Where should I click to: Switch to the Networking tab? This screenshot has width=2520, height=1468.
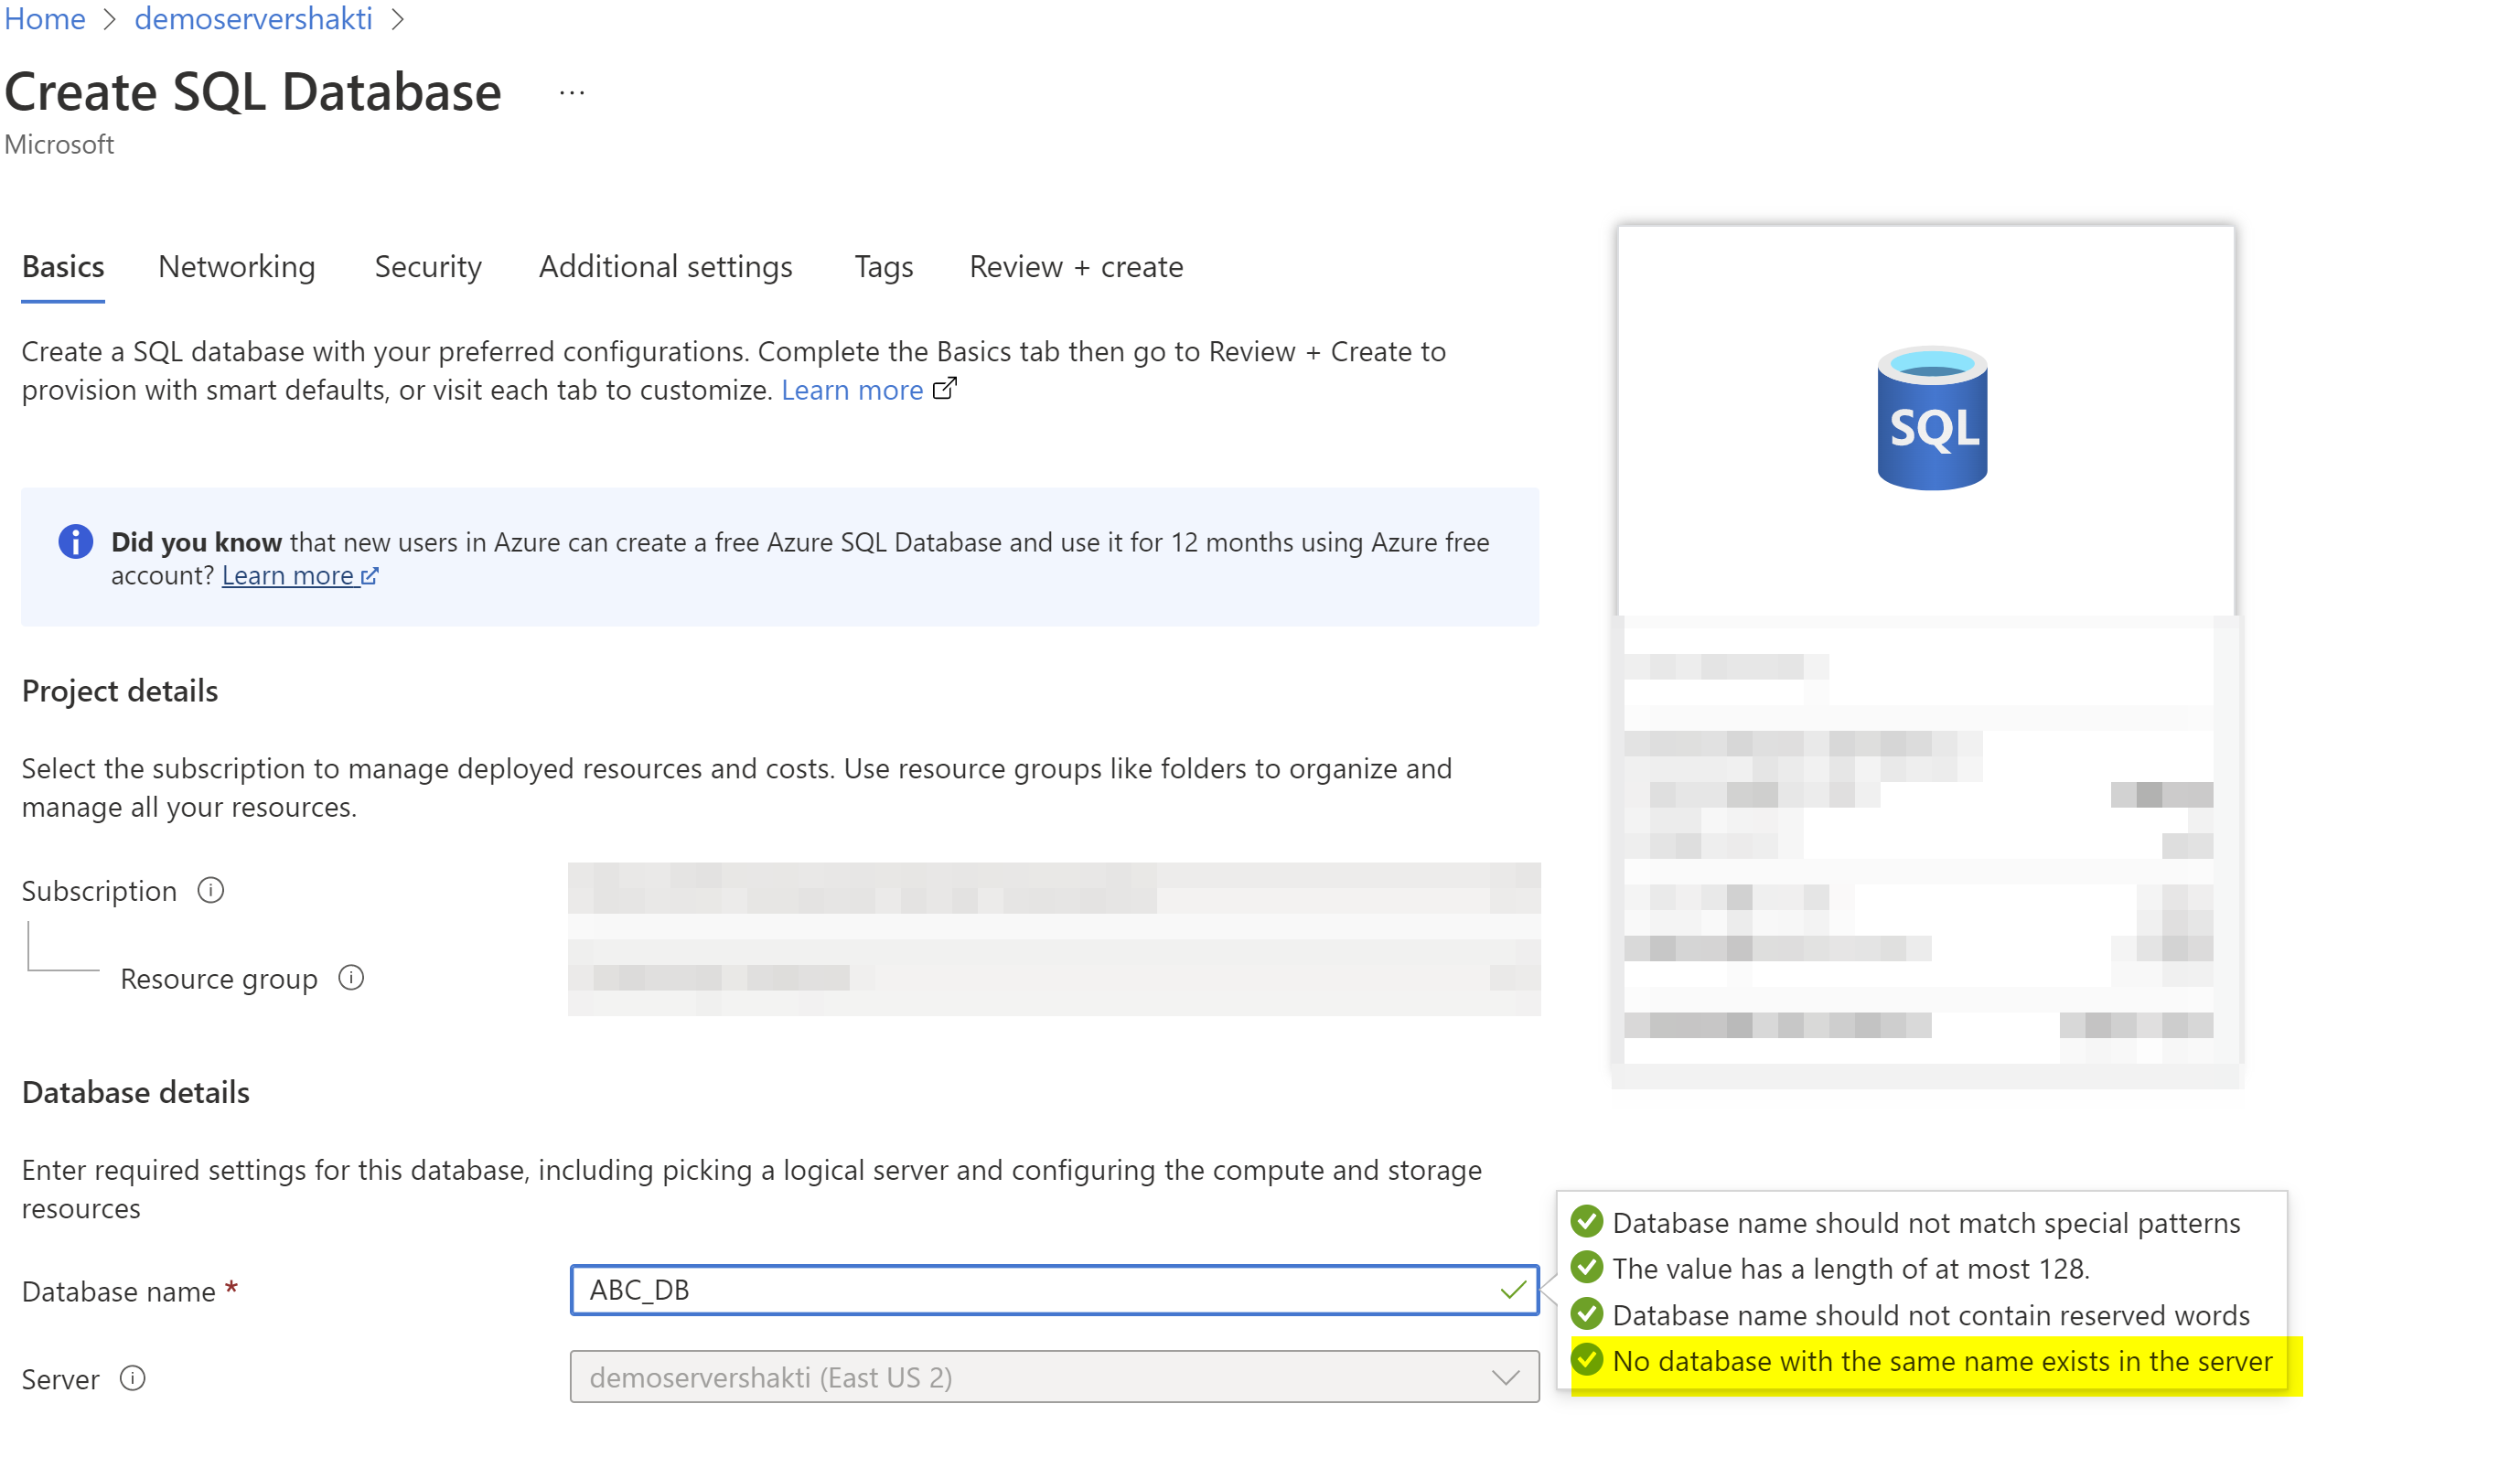point(237,267)
